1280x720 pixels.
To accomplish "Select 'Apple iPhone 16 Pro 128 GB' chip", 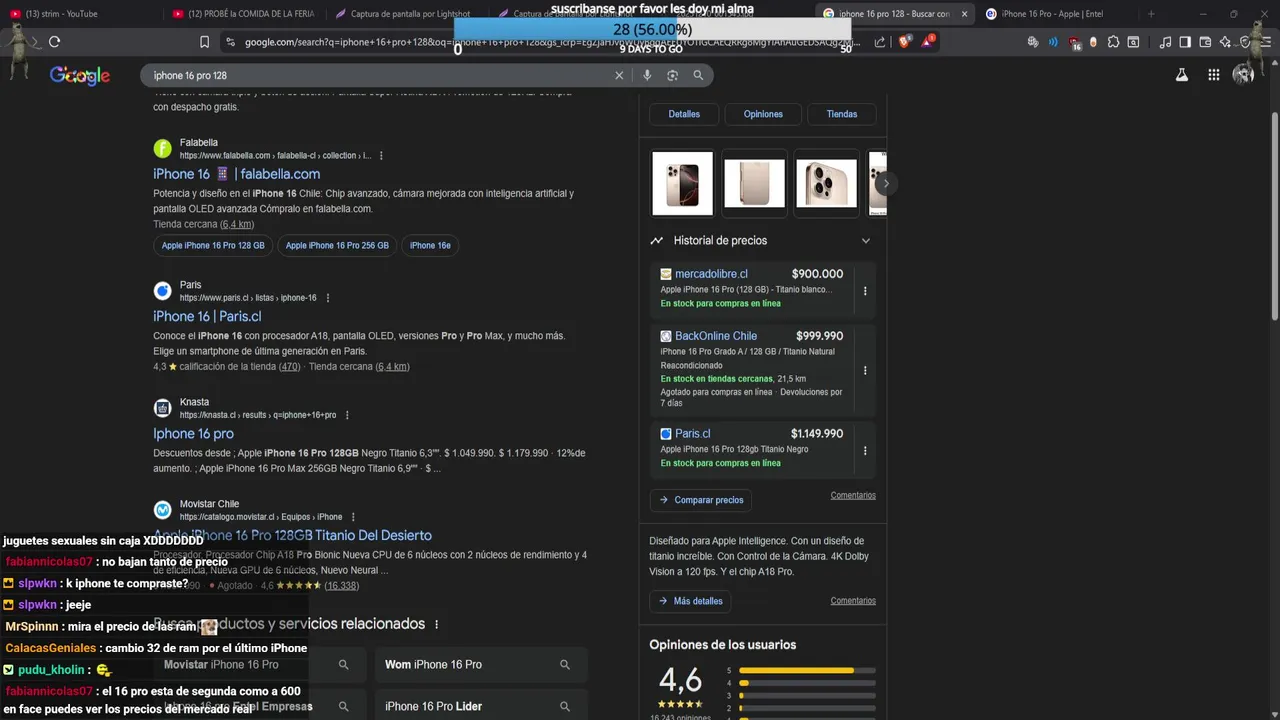I will (213, 245).
